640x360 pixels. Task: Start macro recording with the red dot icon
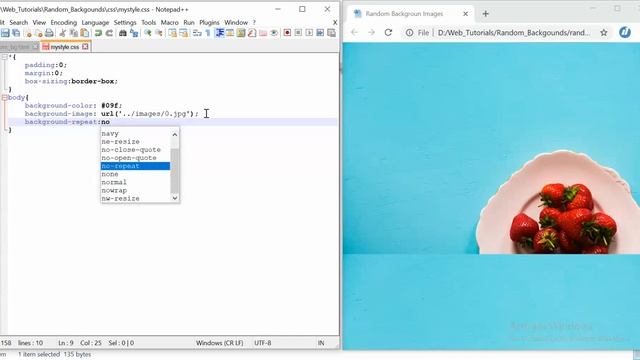[x=287, y=33]
